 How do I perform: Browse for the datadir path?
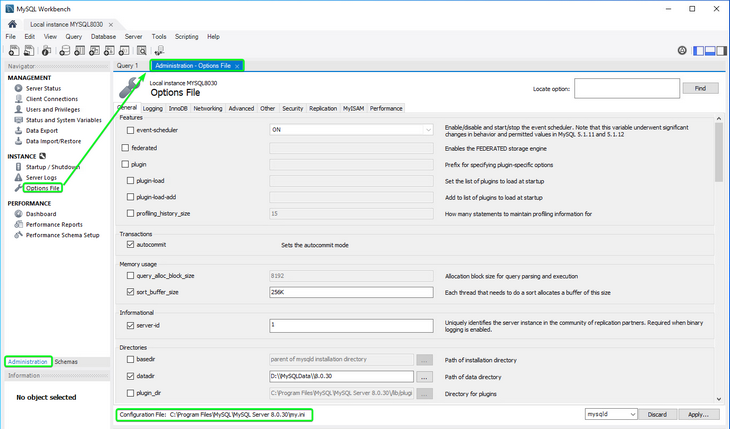(424, 377)
